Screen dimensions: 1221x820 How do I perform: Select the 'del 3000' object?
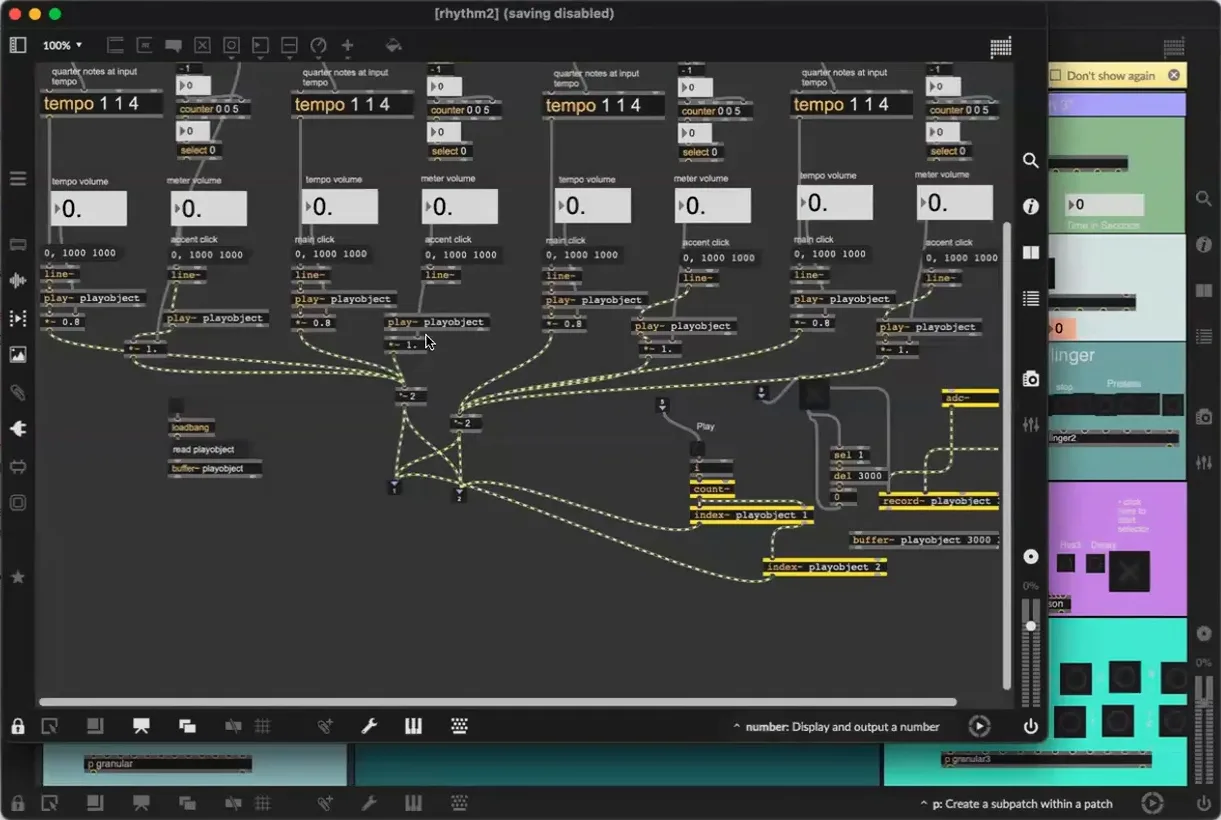pyautogui.click(x=857, y=476)
